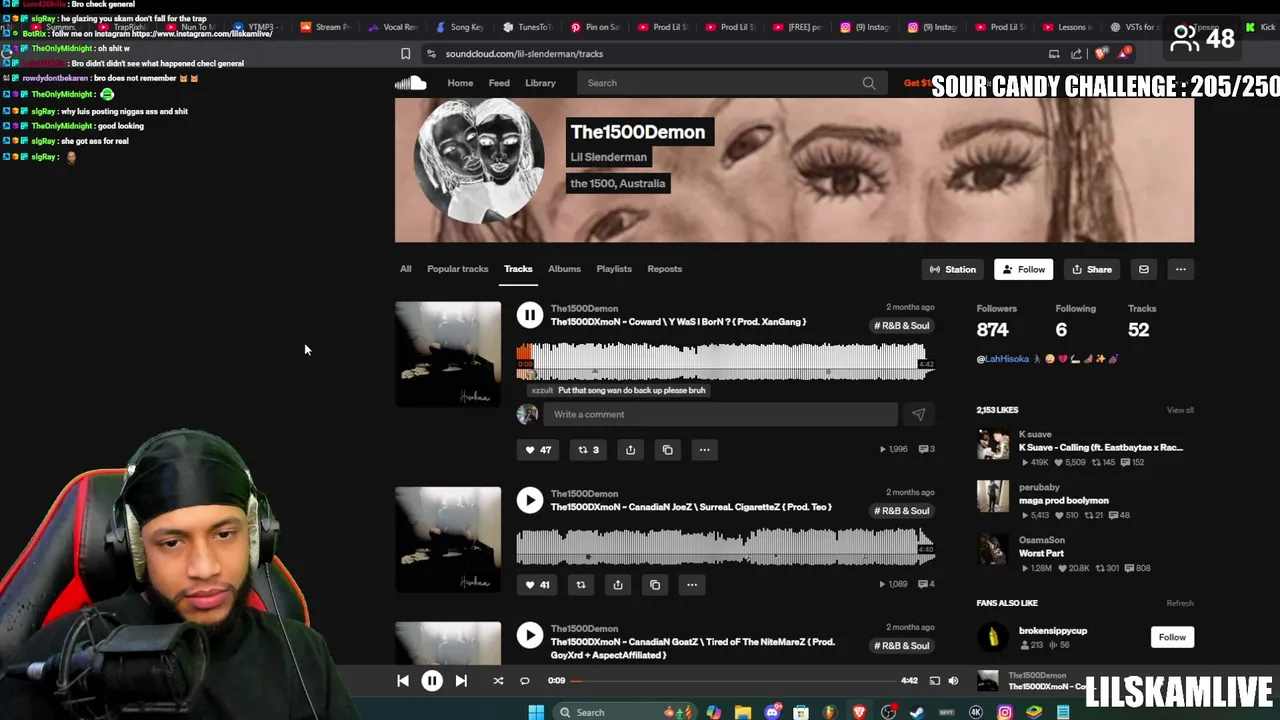Pause the Coward \ Y WaS I BorN track
1280x720 pixels.
(x=530, y=315)
